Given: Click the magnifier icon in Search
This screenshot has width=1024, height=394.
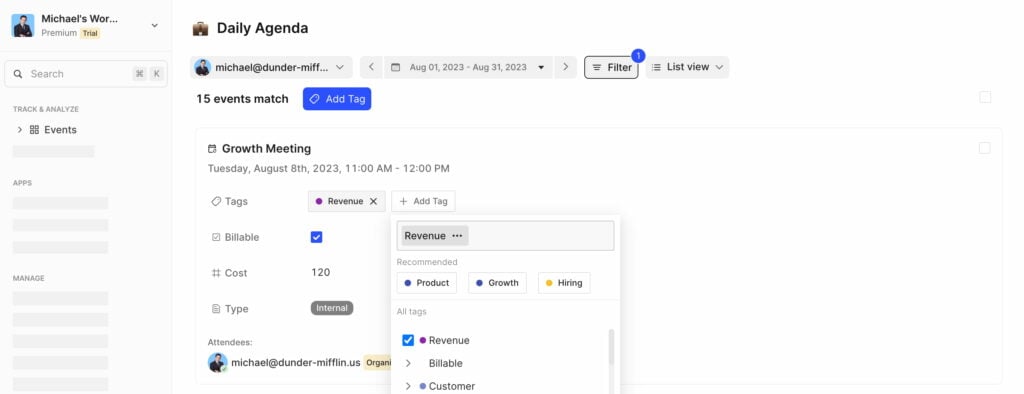Looking at the screenshot, I should coord(18,74).
